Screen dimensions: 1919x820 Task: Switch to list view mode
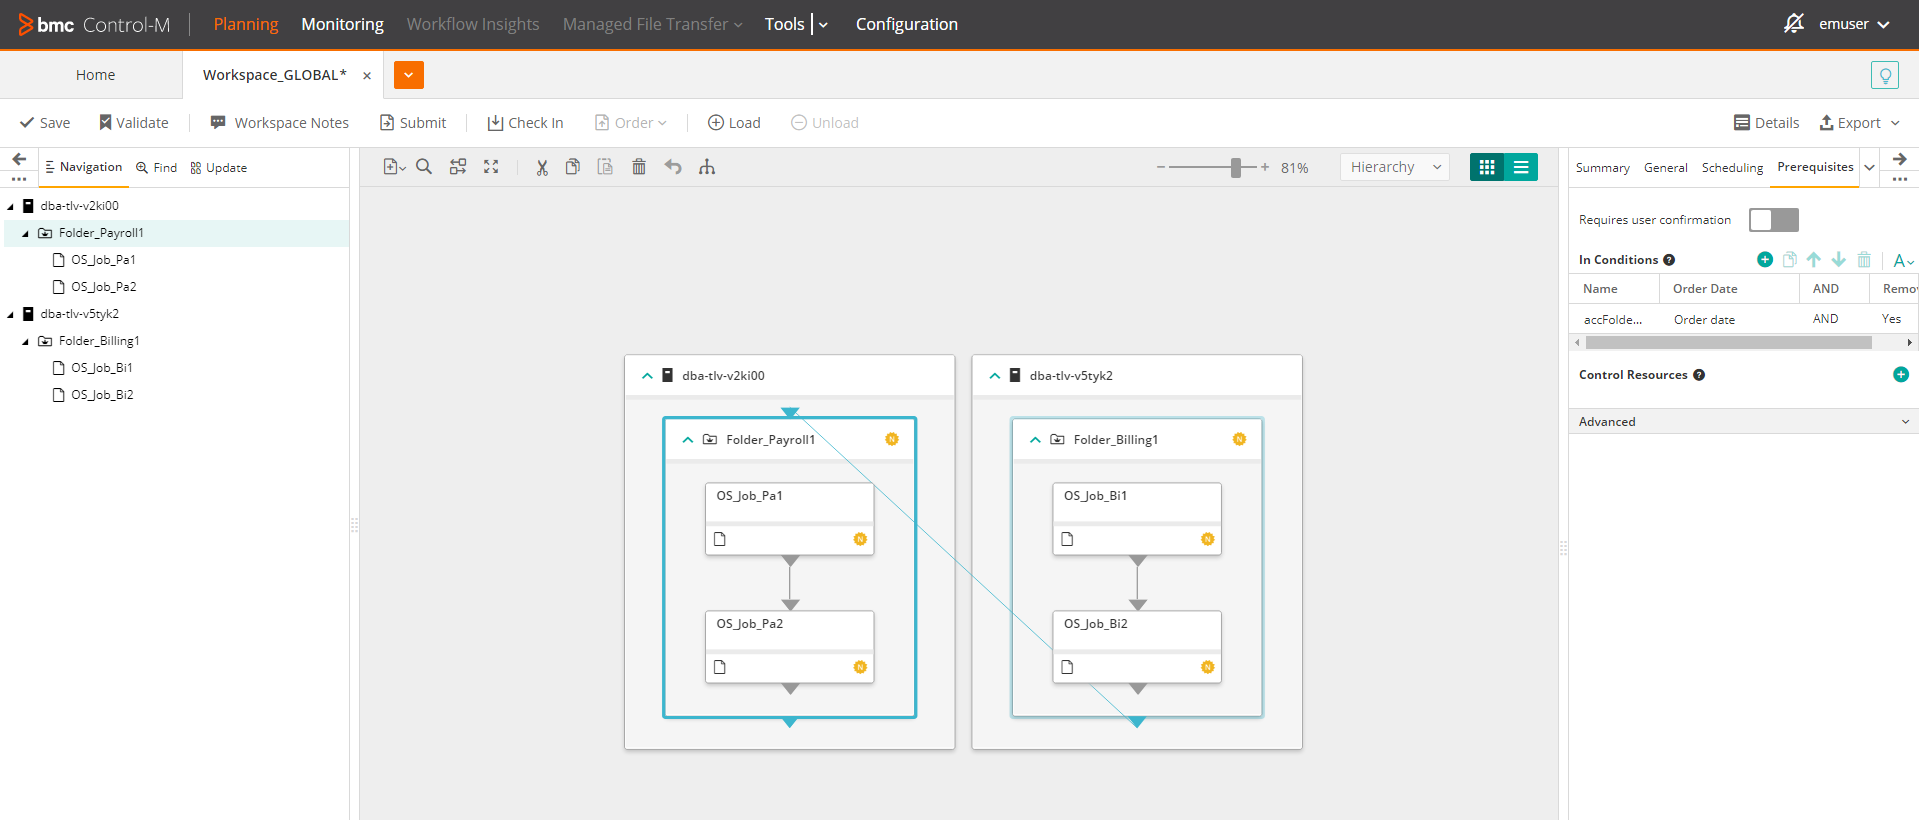pyautogui.click(x=1521, y=167)
